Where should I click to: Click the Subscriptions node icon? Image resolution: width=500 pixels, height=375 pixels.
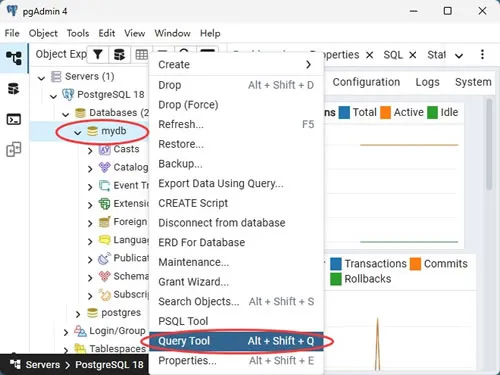pyautogui.click(x=104, y=295)
